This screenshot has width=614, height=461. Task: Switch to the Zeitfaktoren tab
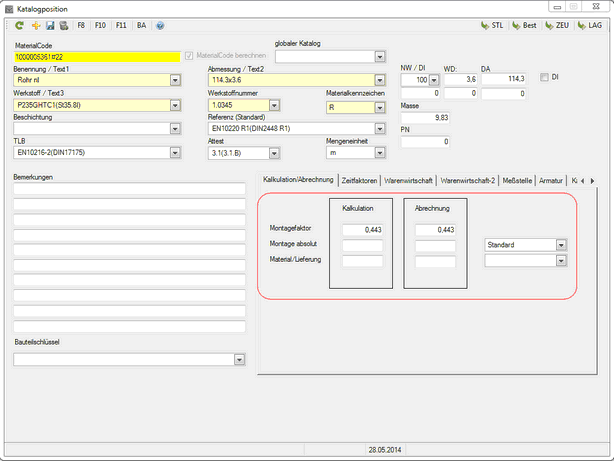point(361,179)
